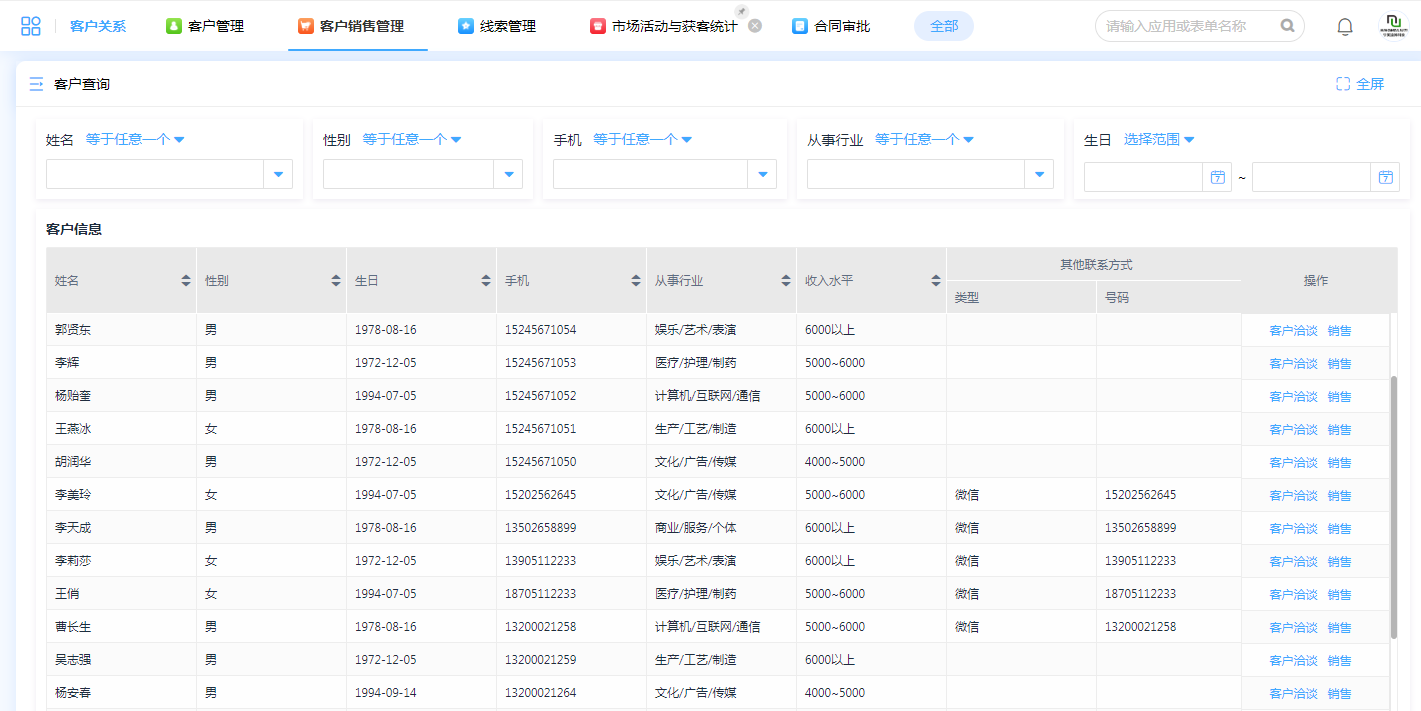1421x711 pixels.
Task: Sort the table by 收入水平 column
Action: click(936, 281)
